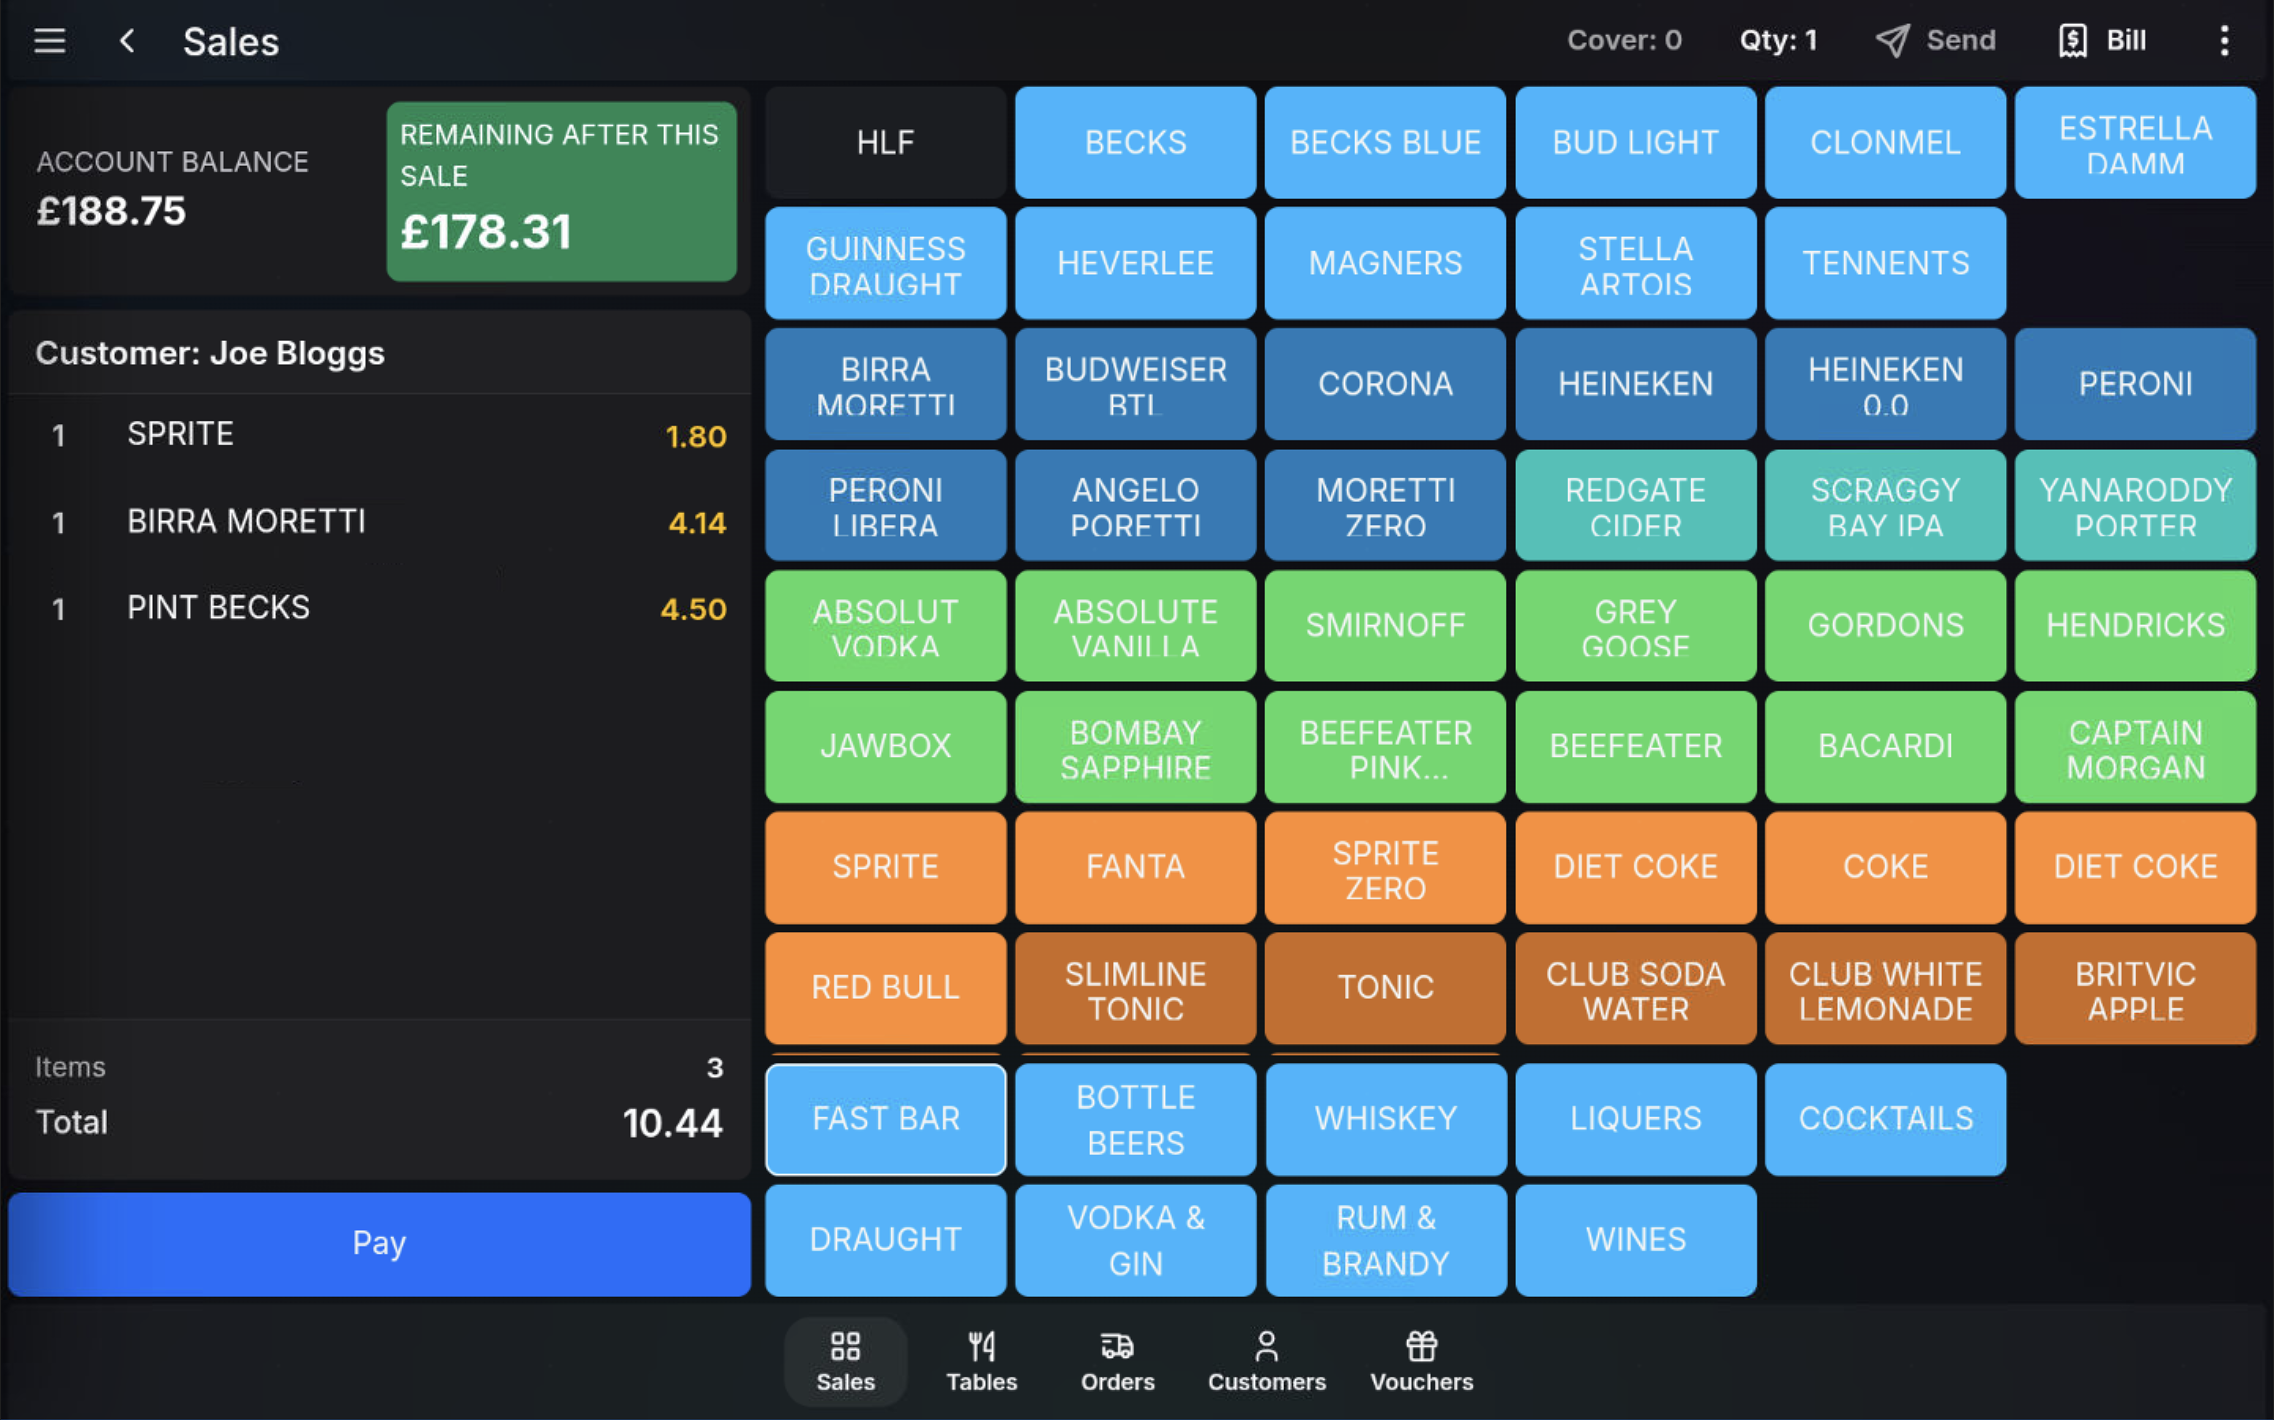Add BECKS to the order
Screen dimensions: 2274x1420
[1136, 143]
